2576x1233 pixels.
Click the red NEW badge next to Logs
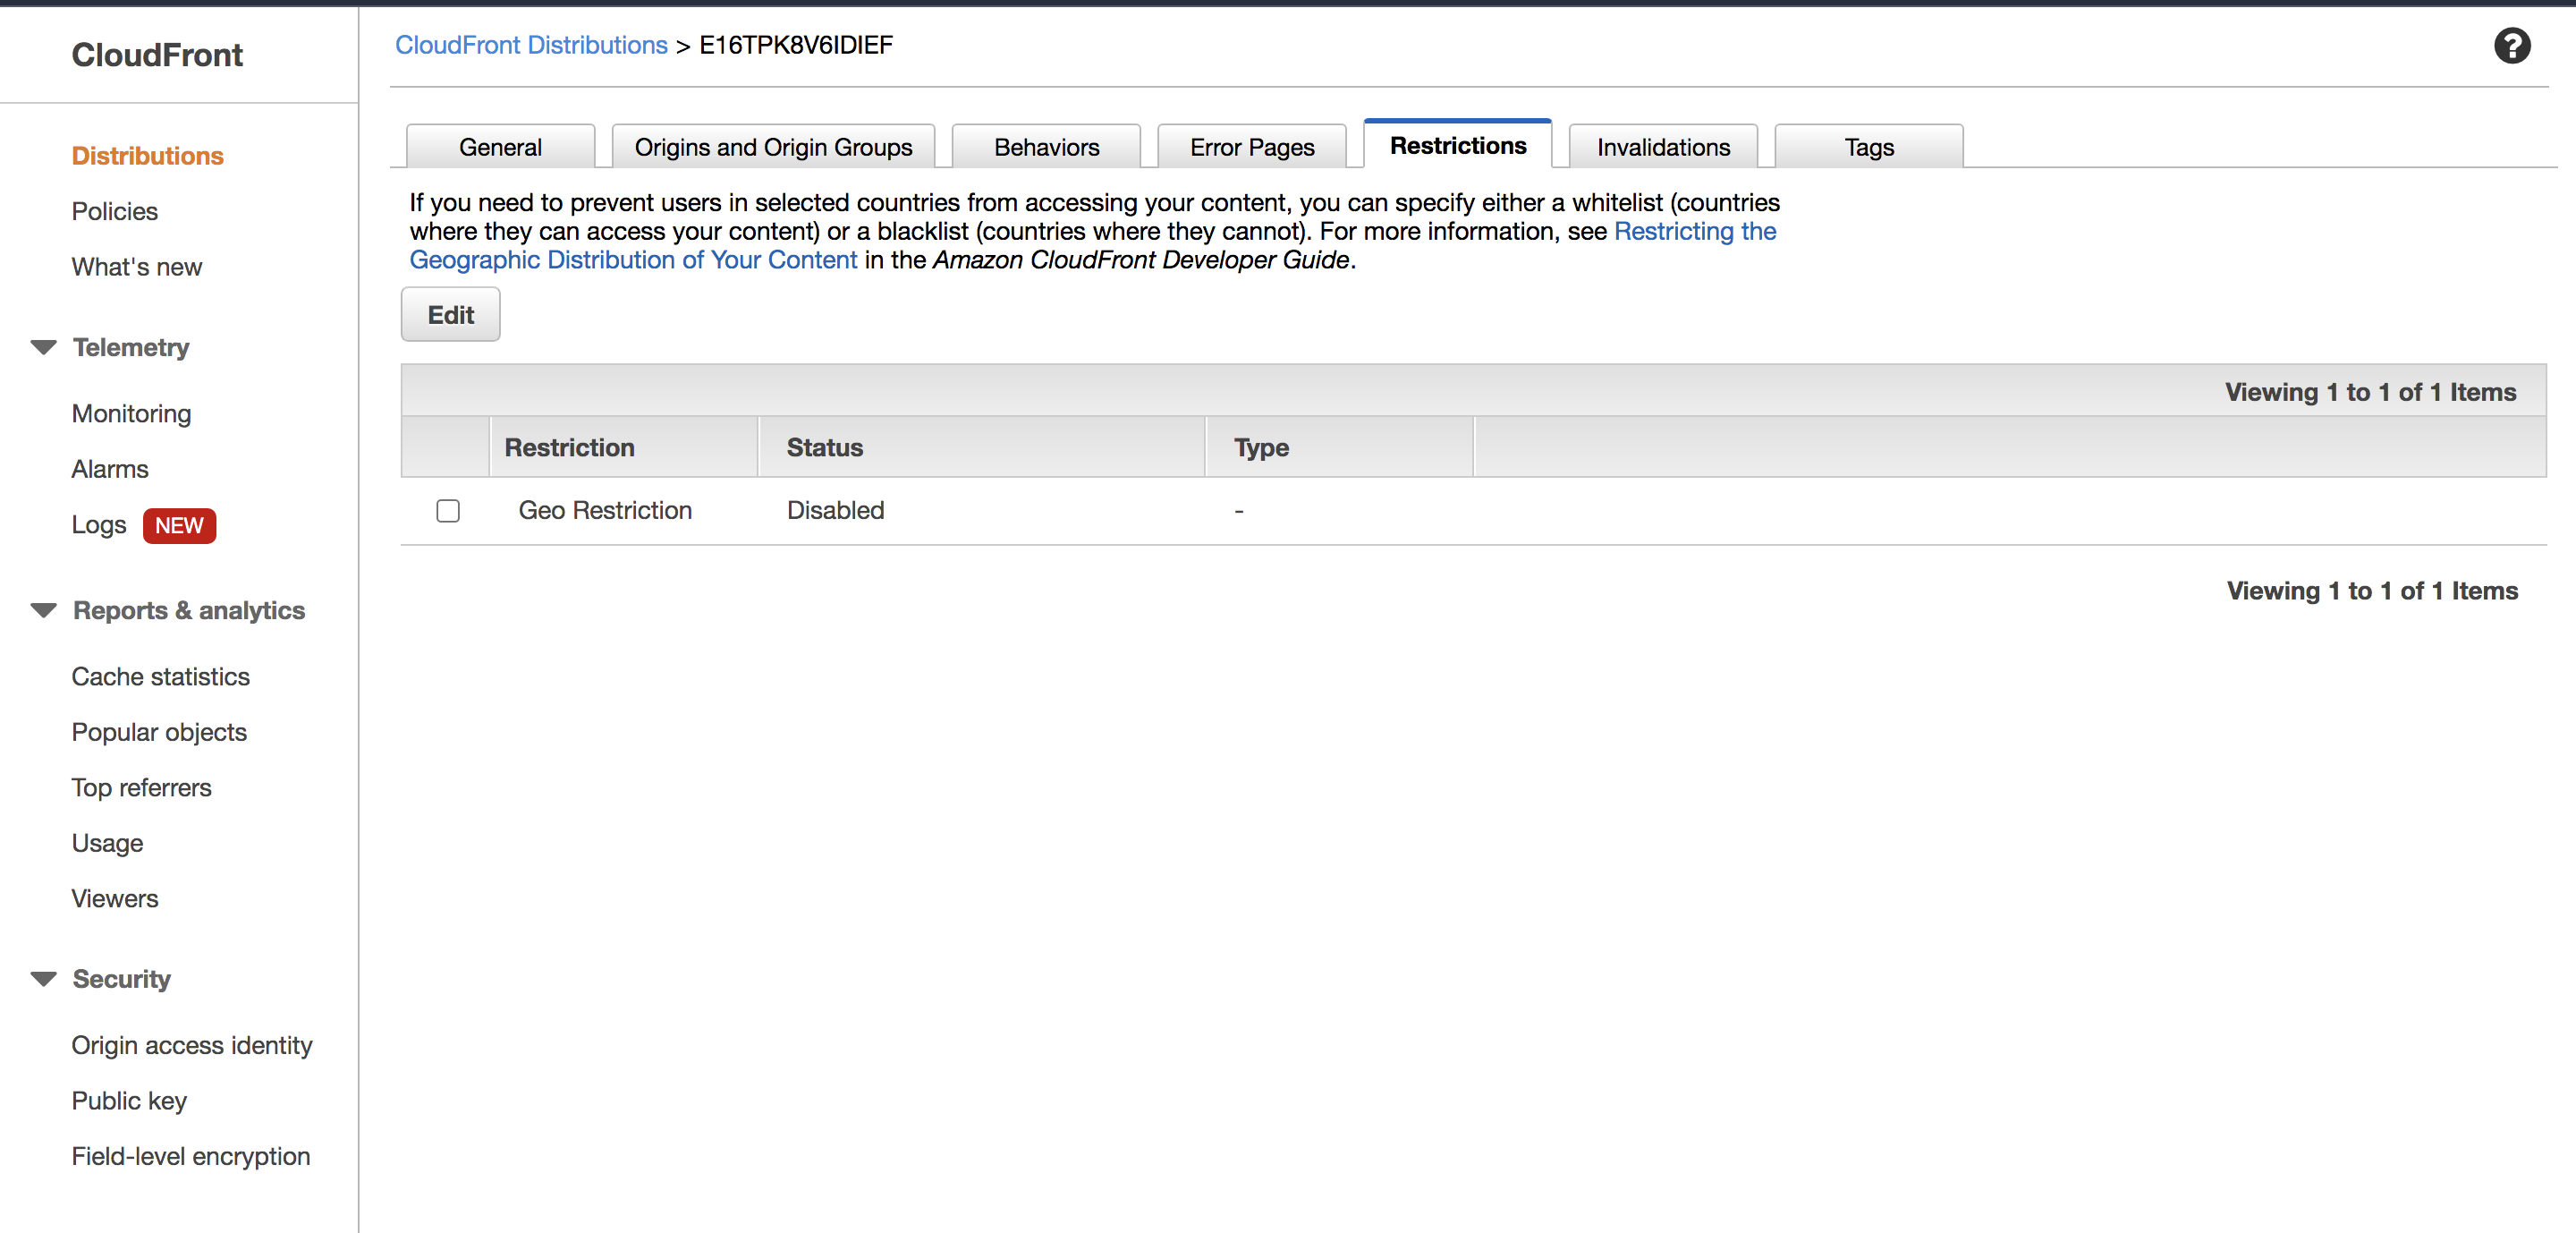click(x=179, y=526)
